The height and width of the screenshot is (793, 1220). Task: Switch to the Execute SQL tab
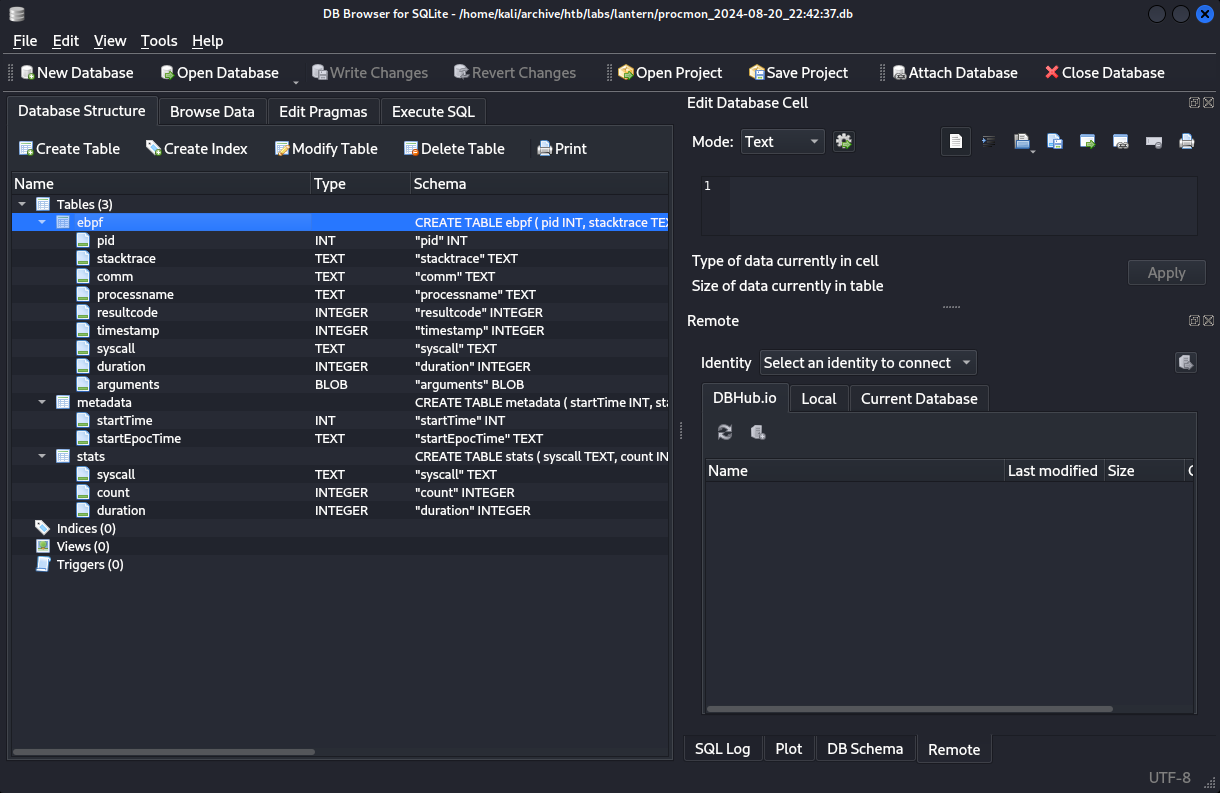point(433,111)
